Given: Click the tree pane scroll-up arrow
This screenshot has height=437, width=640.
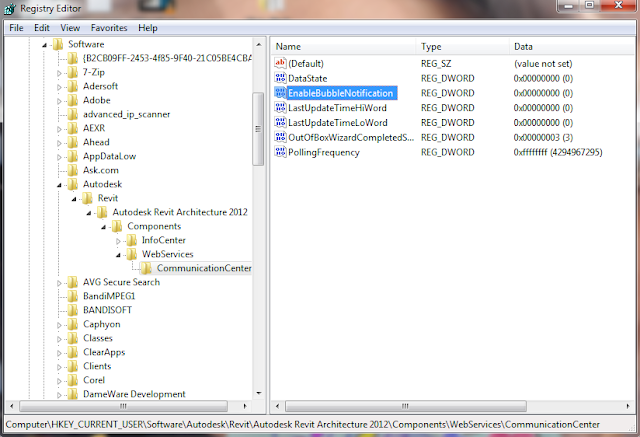Looking at the screenshot, I should 258,44.
